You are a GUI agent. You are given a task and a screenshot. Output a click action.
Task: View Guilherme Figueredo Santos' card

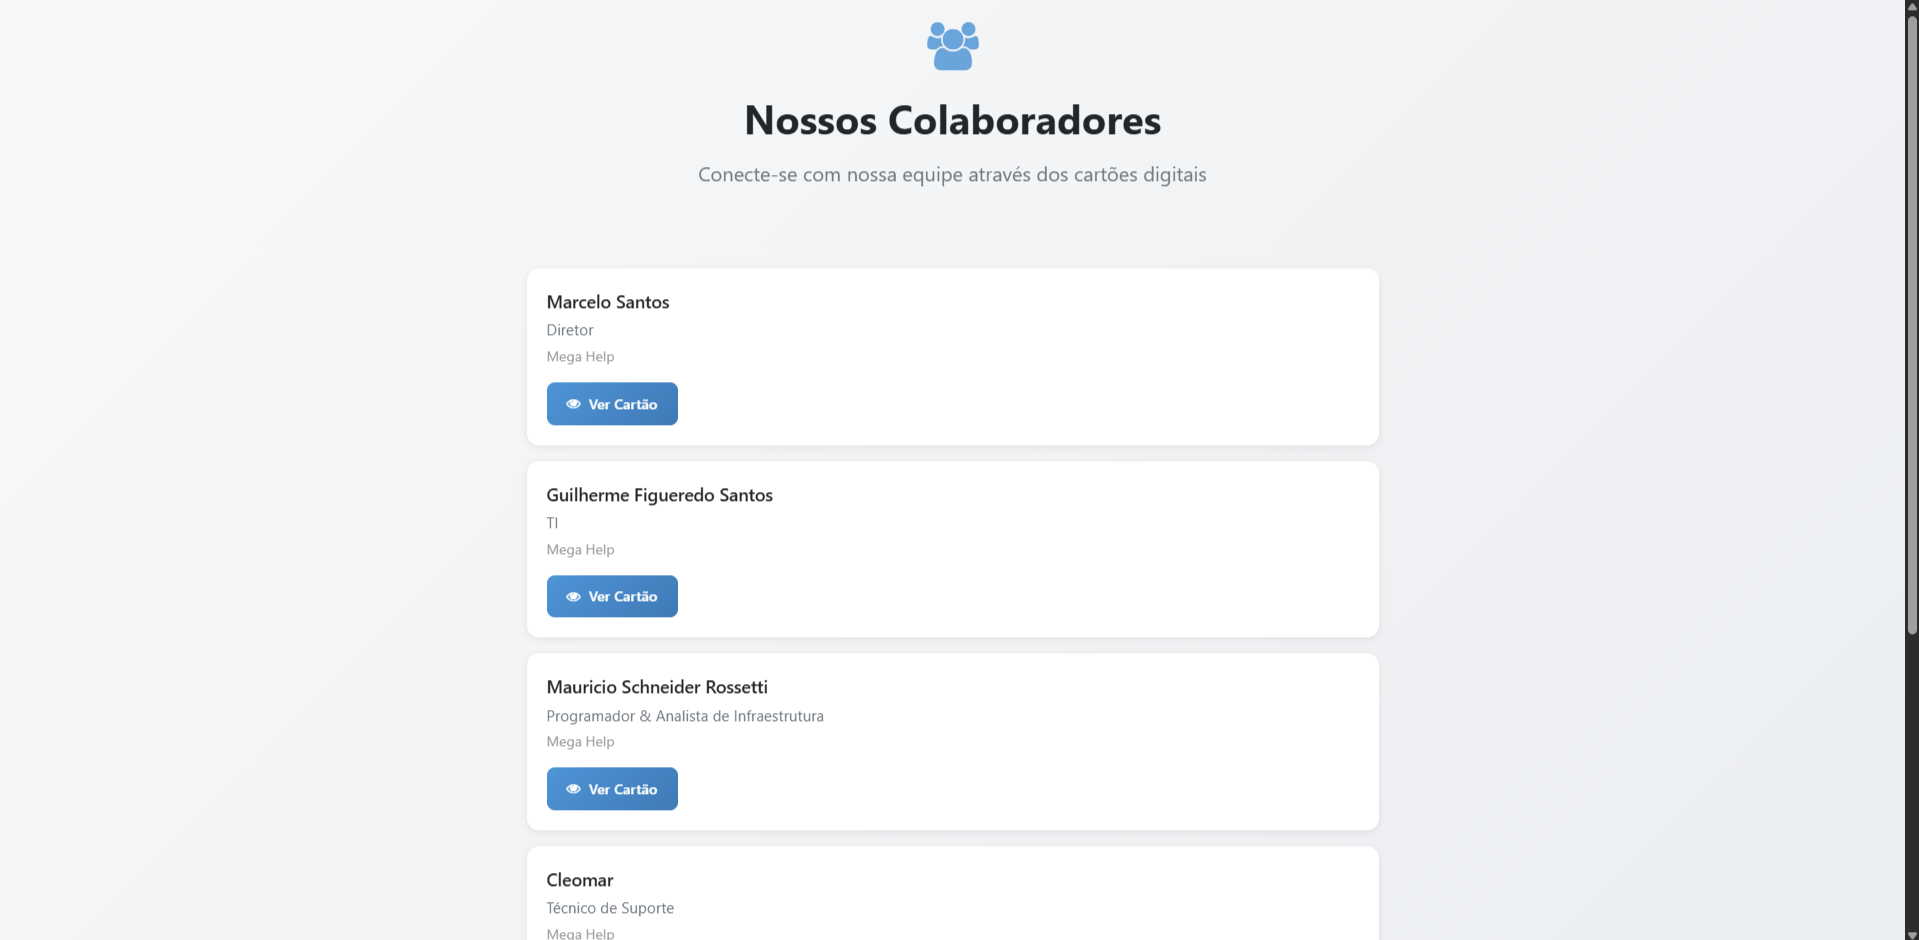pyautogui.click(x=611, y=596)
